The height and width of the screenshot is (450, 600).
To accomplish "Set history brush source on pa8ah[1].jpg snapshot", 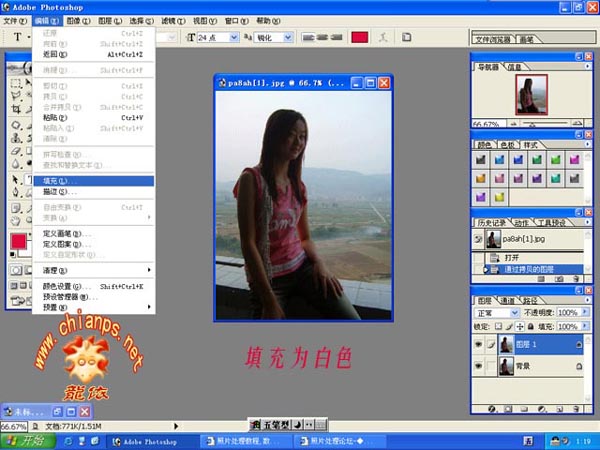I will tap(478, 239).
